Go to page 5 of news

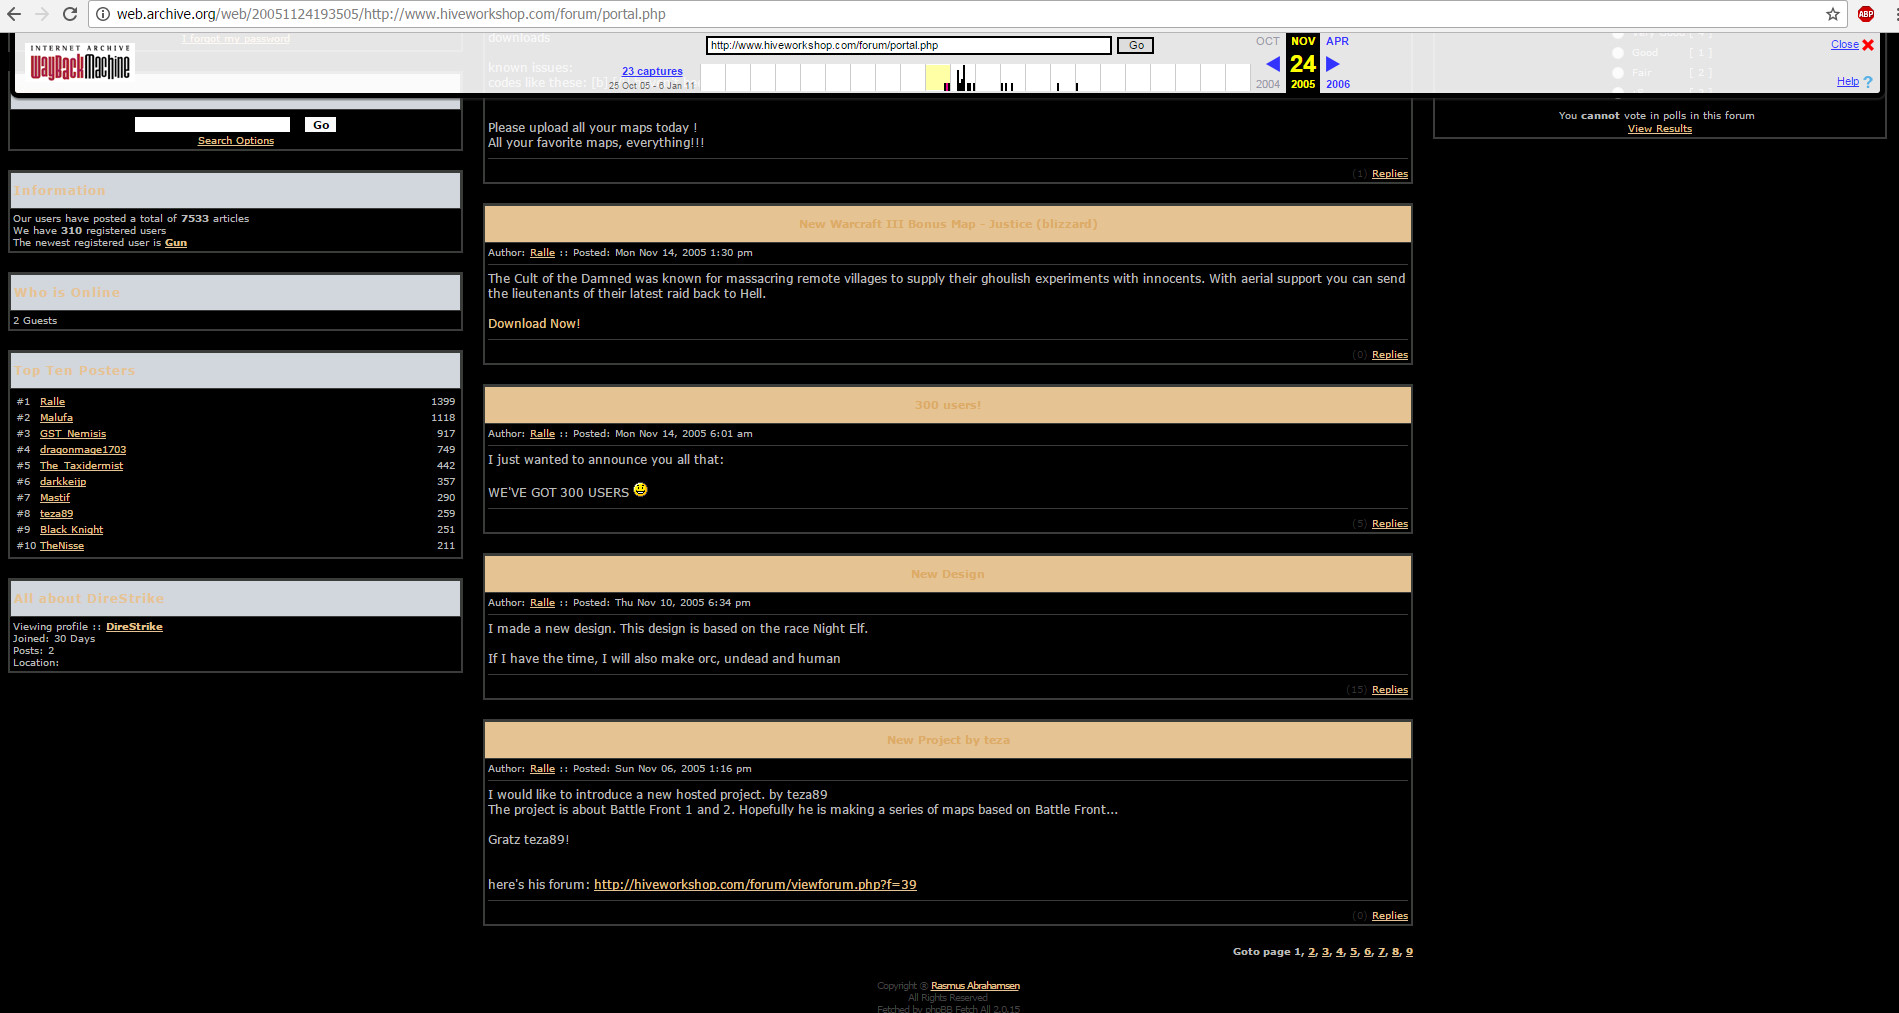(1354, 952)
